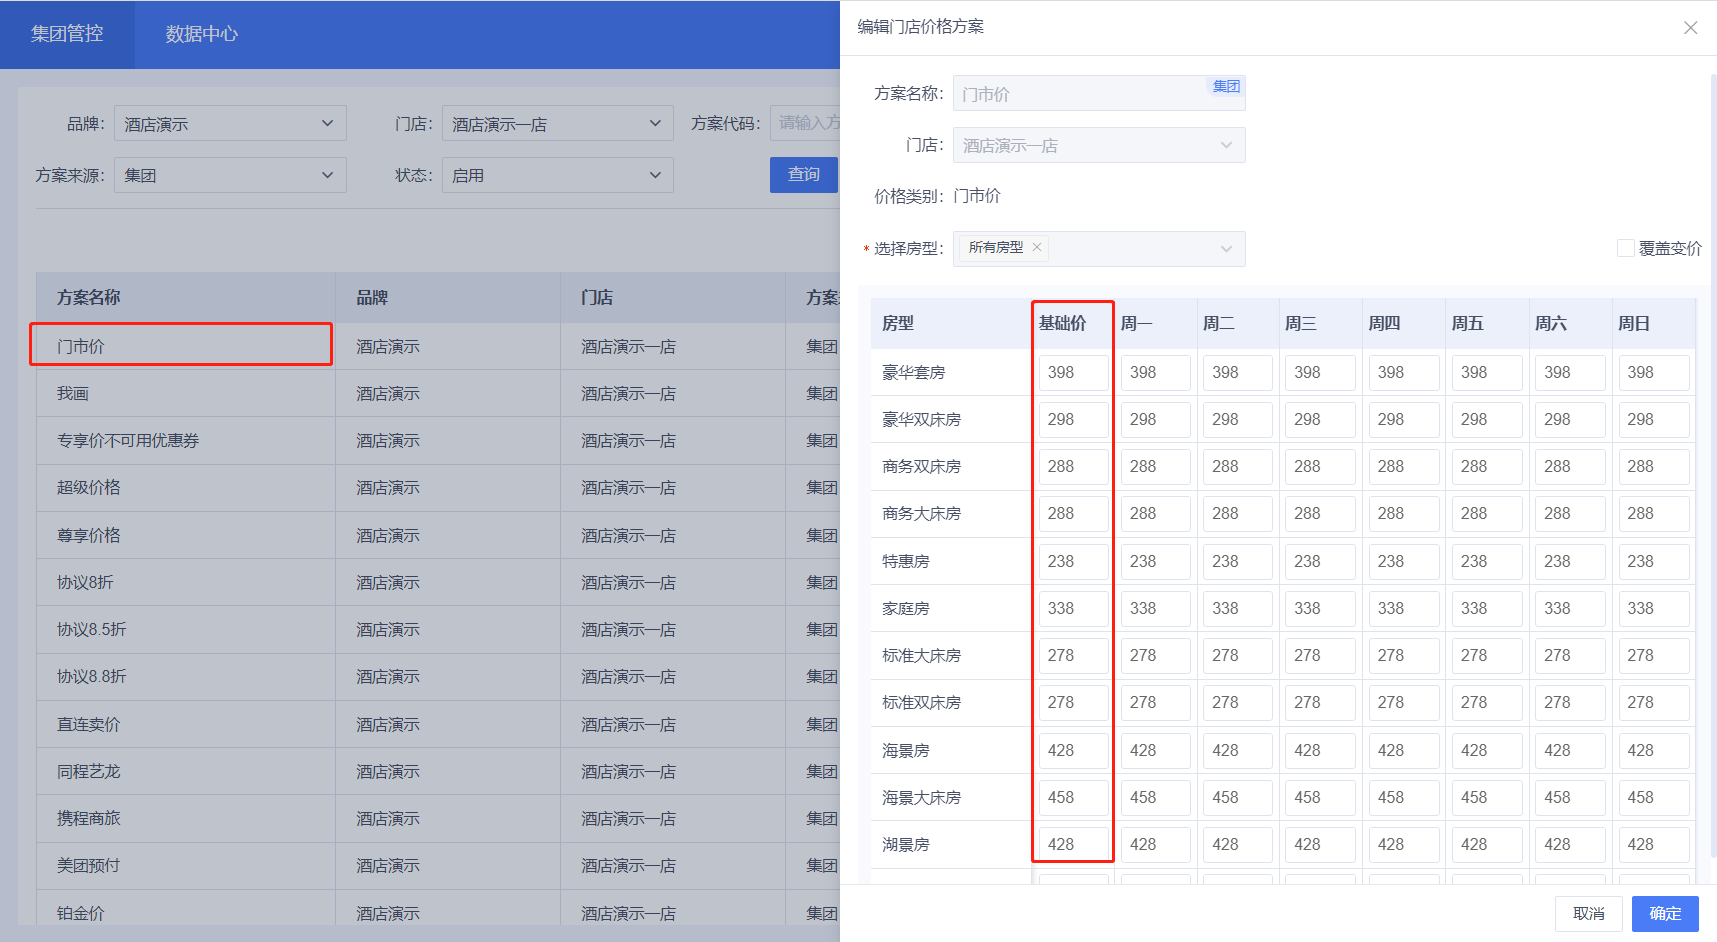Click the 方案名称 input field in the dialog
The image size is (1717, 942).
pyautogui.click(x=1099, y=93)
